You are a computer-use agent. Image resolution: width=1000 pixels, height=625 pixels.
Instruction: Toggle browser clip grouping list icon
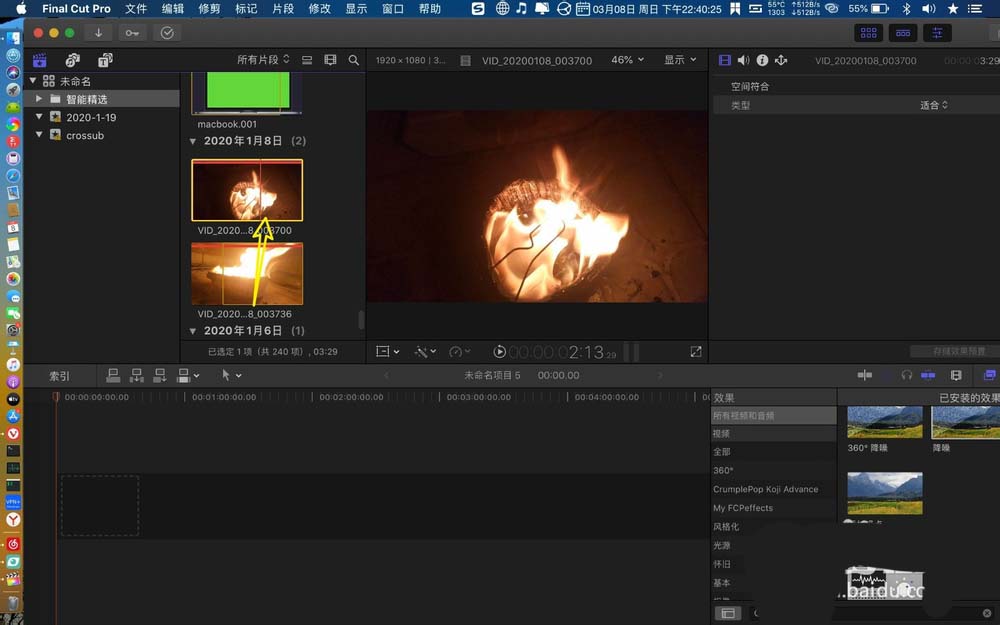(307, 60)
